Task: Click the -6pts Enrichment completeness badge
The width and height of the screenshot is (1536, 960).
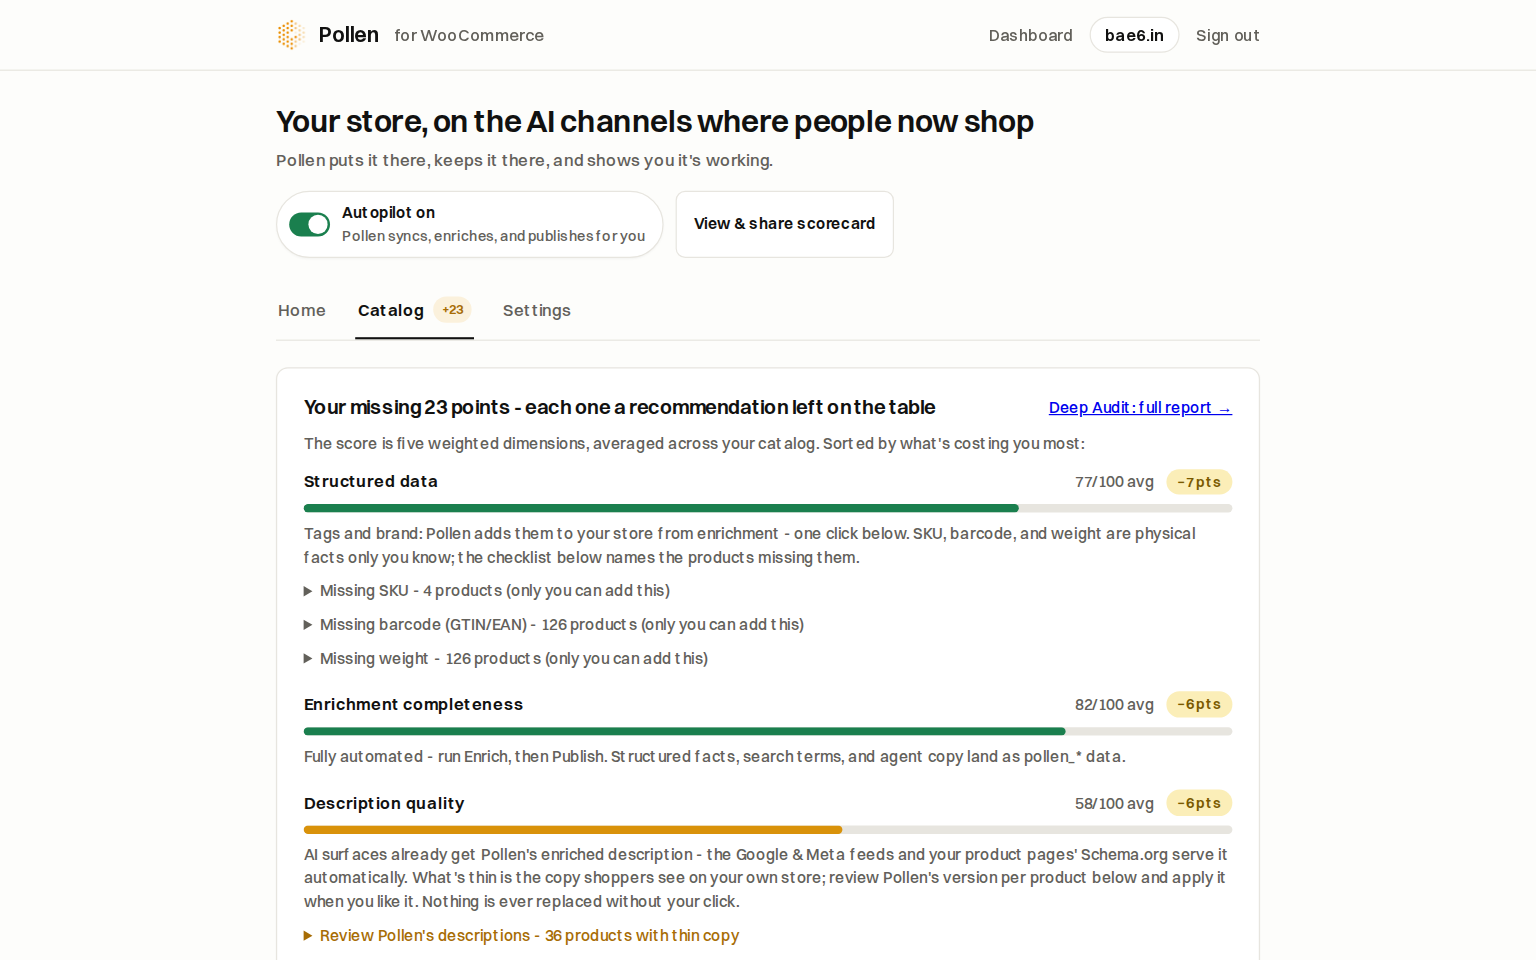Action: click(x=1199, y=704)
